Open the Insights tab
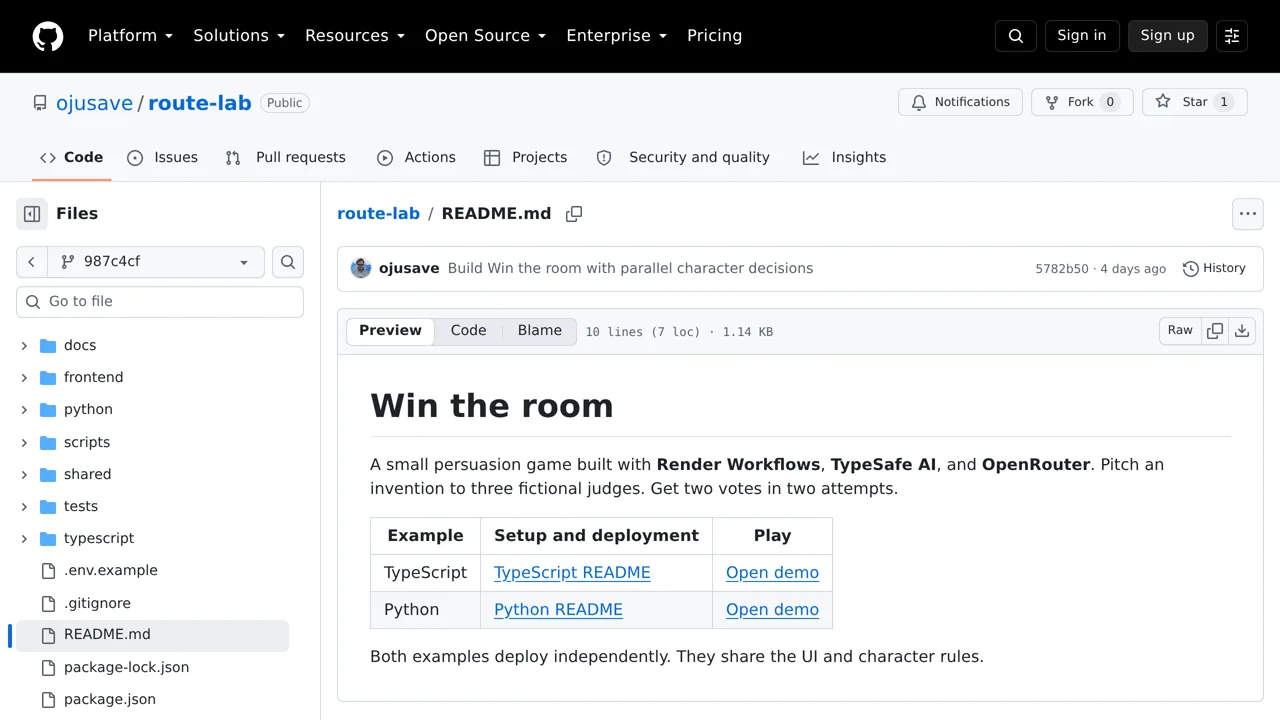 (844, 158)
